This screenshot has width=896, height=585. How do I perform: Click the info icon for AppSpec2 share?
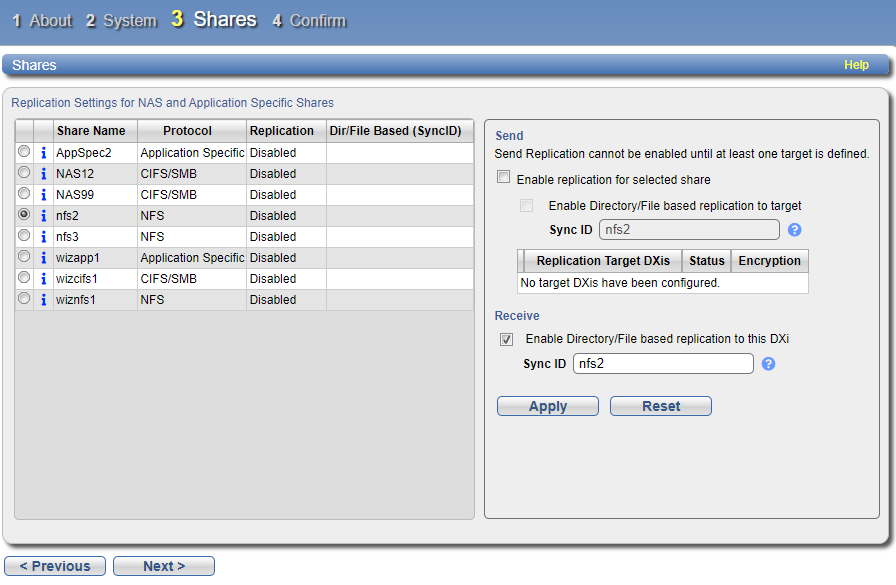44,153
